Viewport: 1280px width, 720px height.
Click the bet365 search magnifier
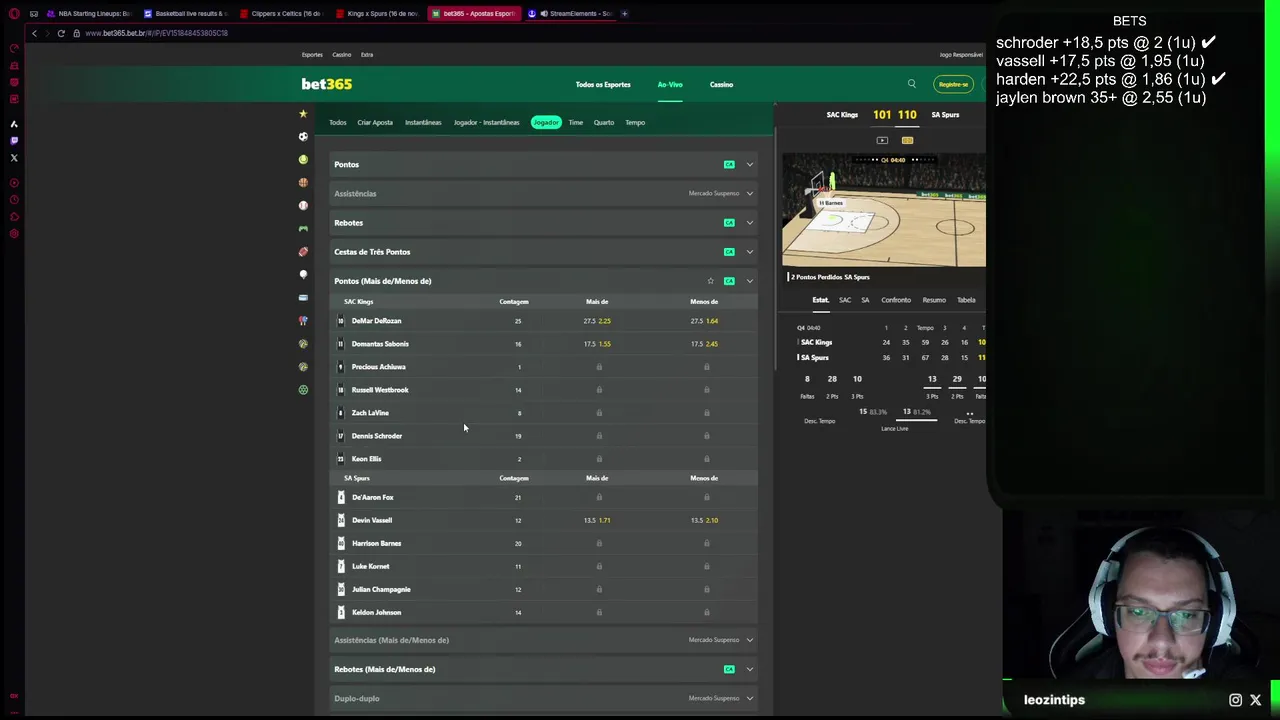(x=911, y=84)
